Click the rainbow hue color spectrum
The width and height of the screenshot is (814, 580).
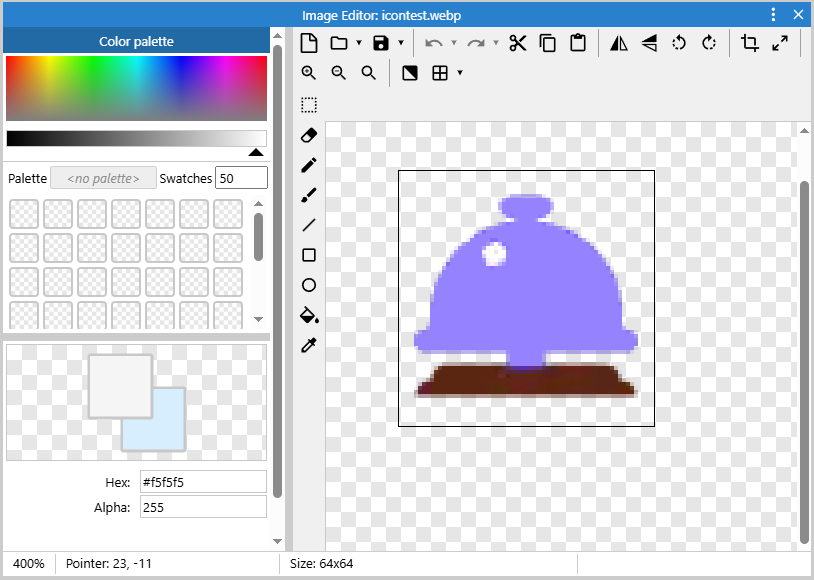pos(136,88)
